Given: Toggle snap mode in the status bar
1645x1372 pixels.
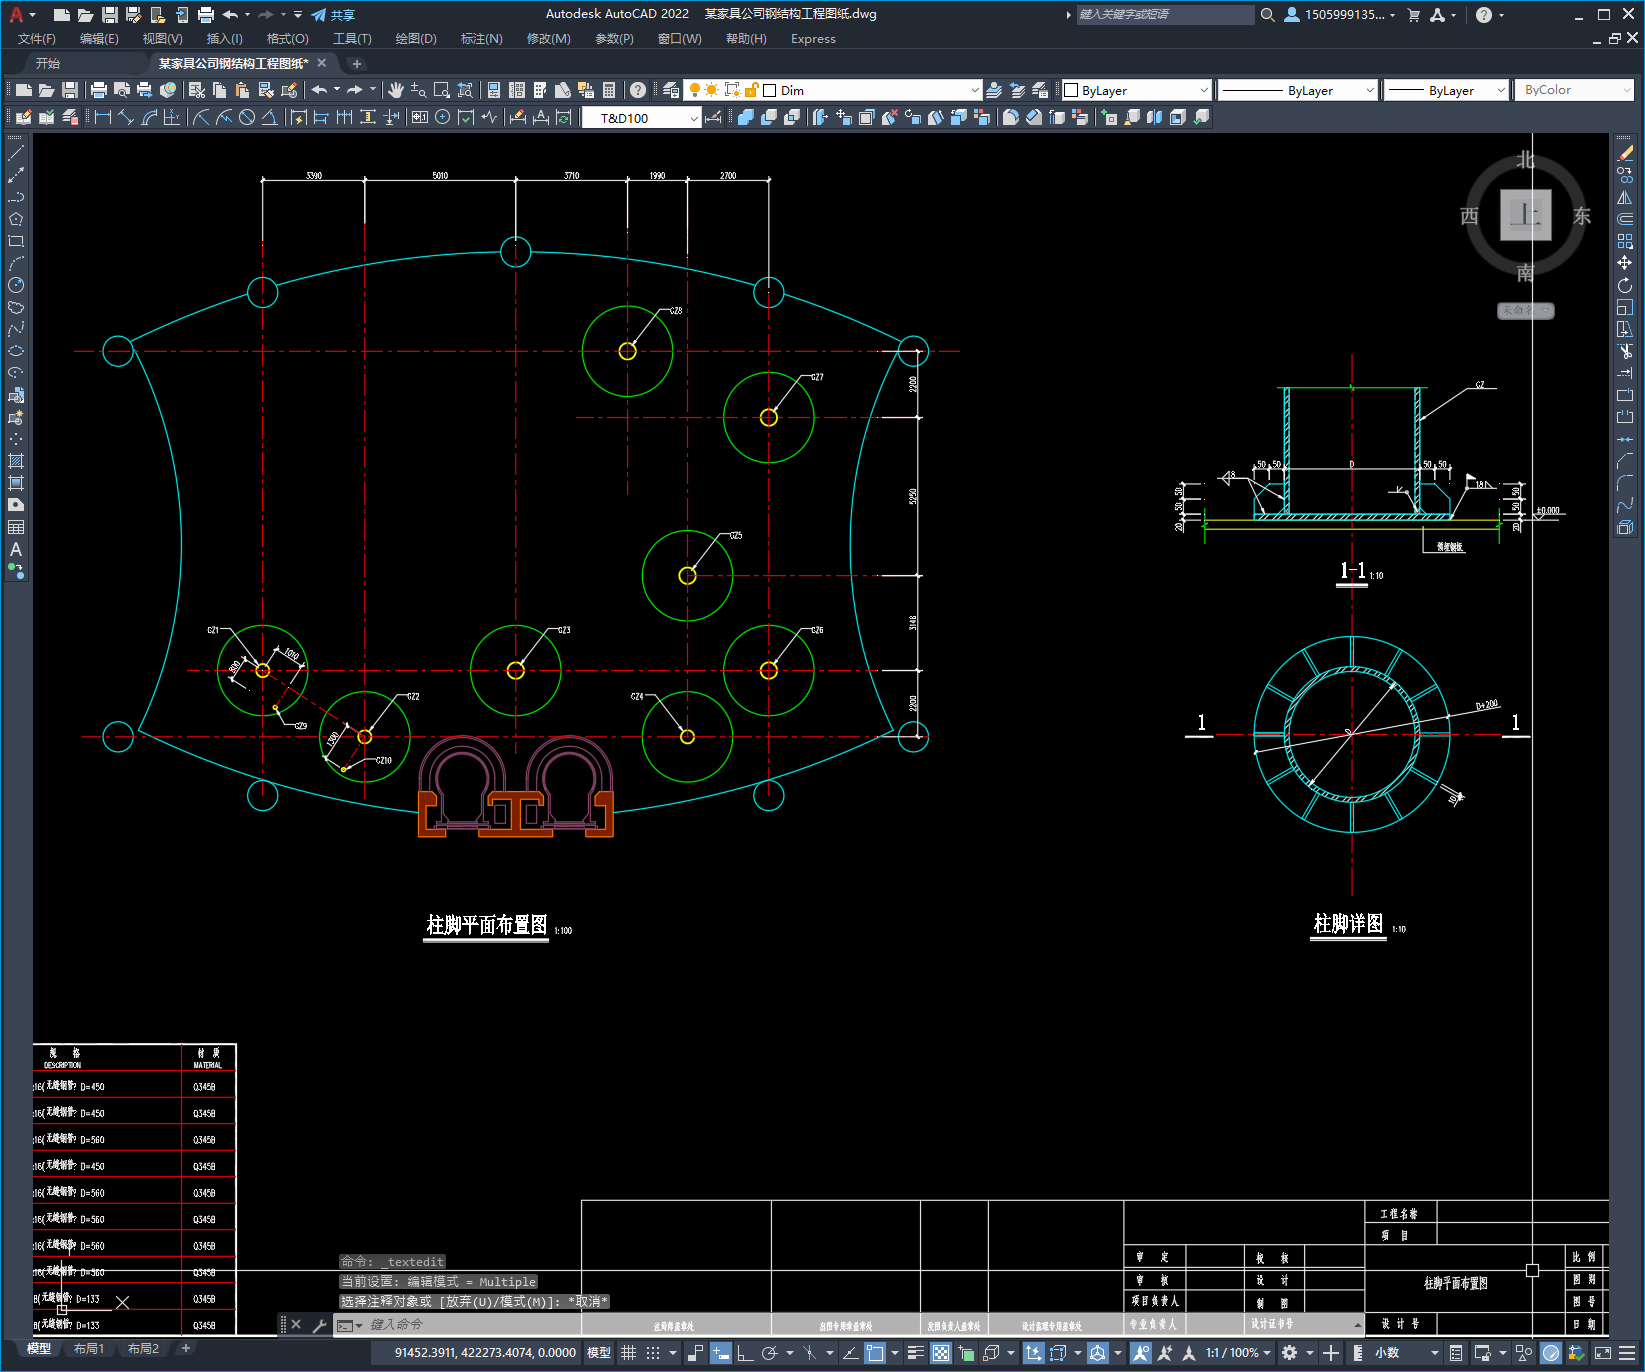Looking at the screenshot, I should tap(653, 1353).
